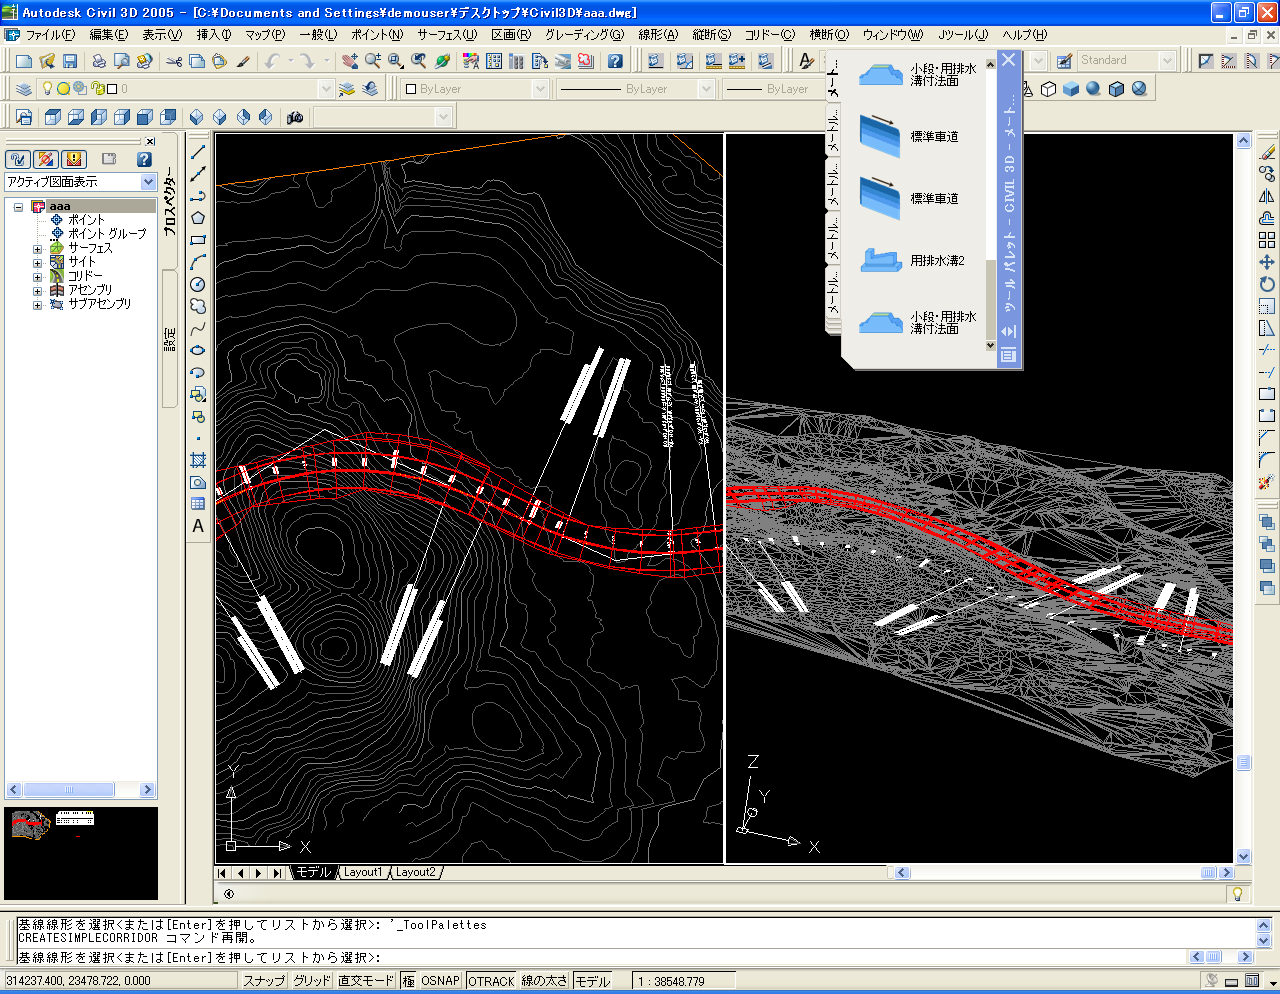Viewport: 1280px width, 994px height.
Task: Select the Multiline Text tool
Action: click(x=198, y=526)
